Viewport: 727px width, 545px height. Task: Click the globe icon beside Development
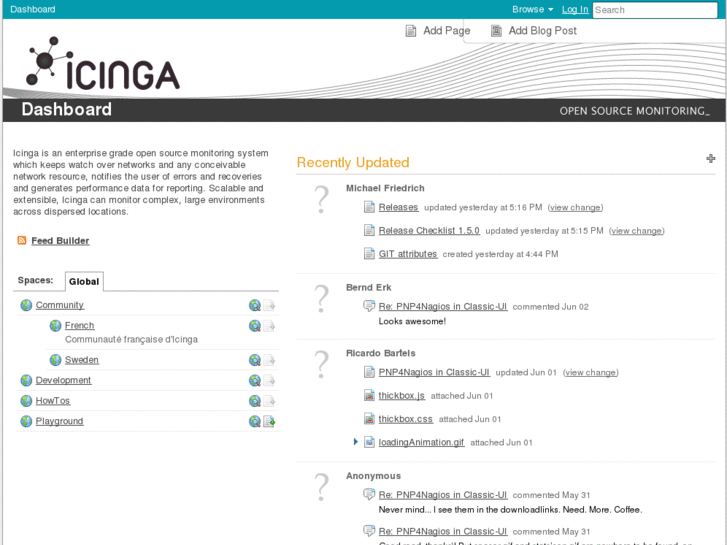pyautogui.click(x=26, y=380)
